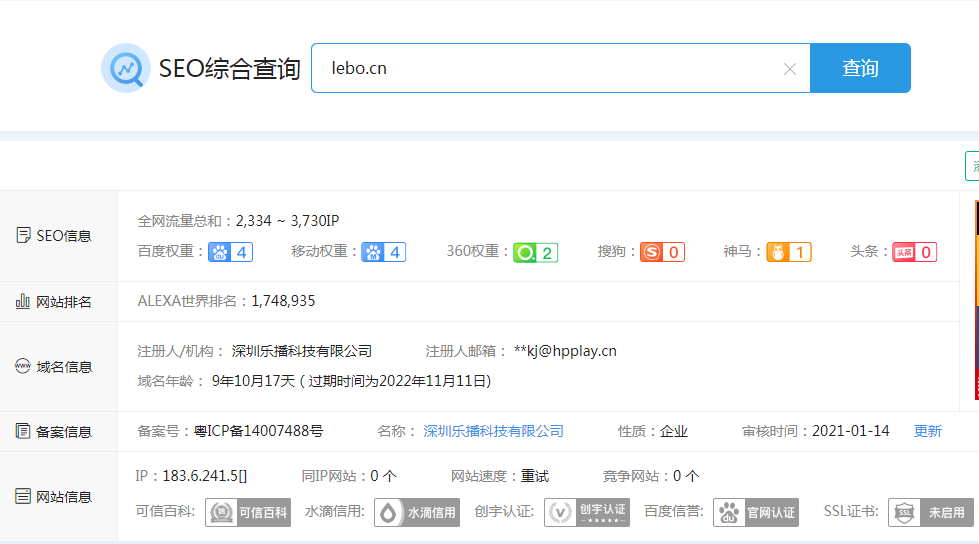This screenshot has width=979, height=544.
Task: Select the 网站信息 list icon
Action: (23, 497)
